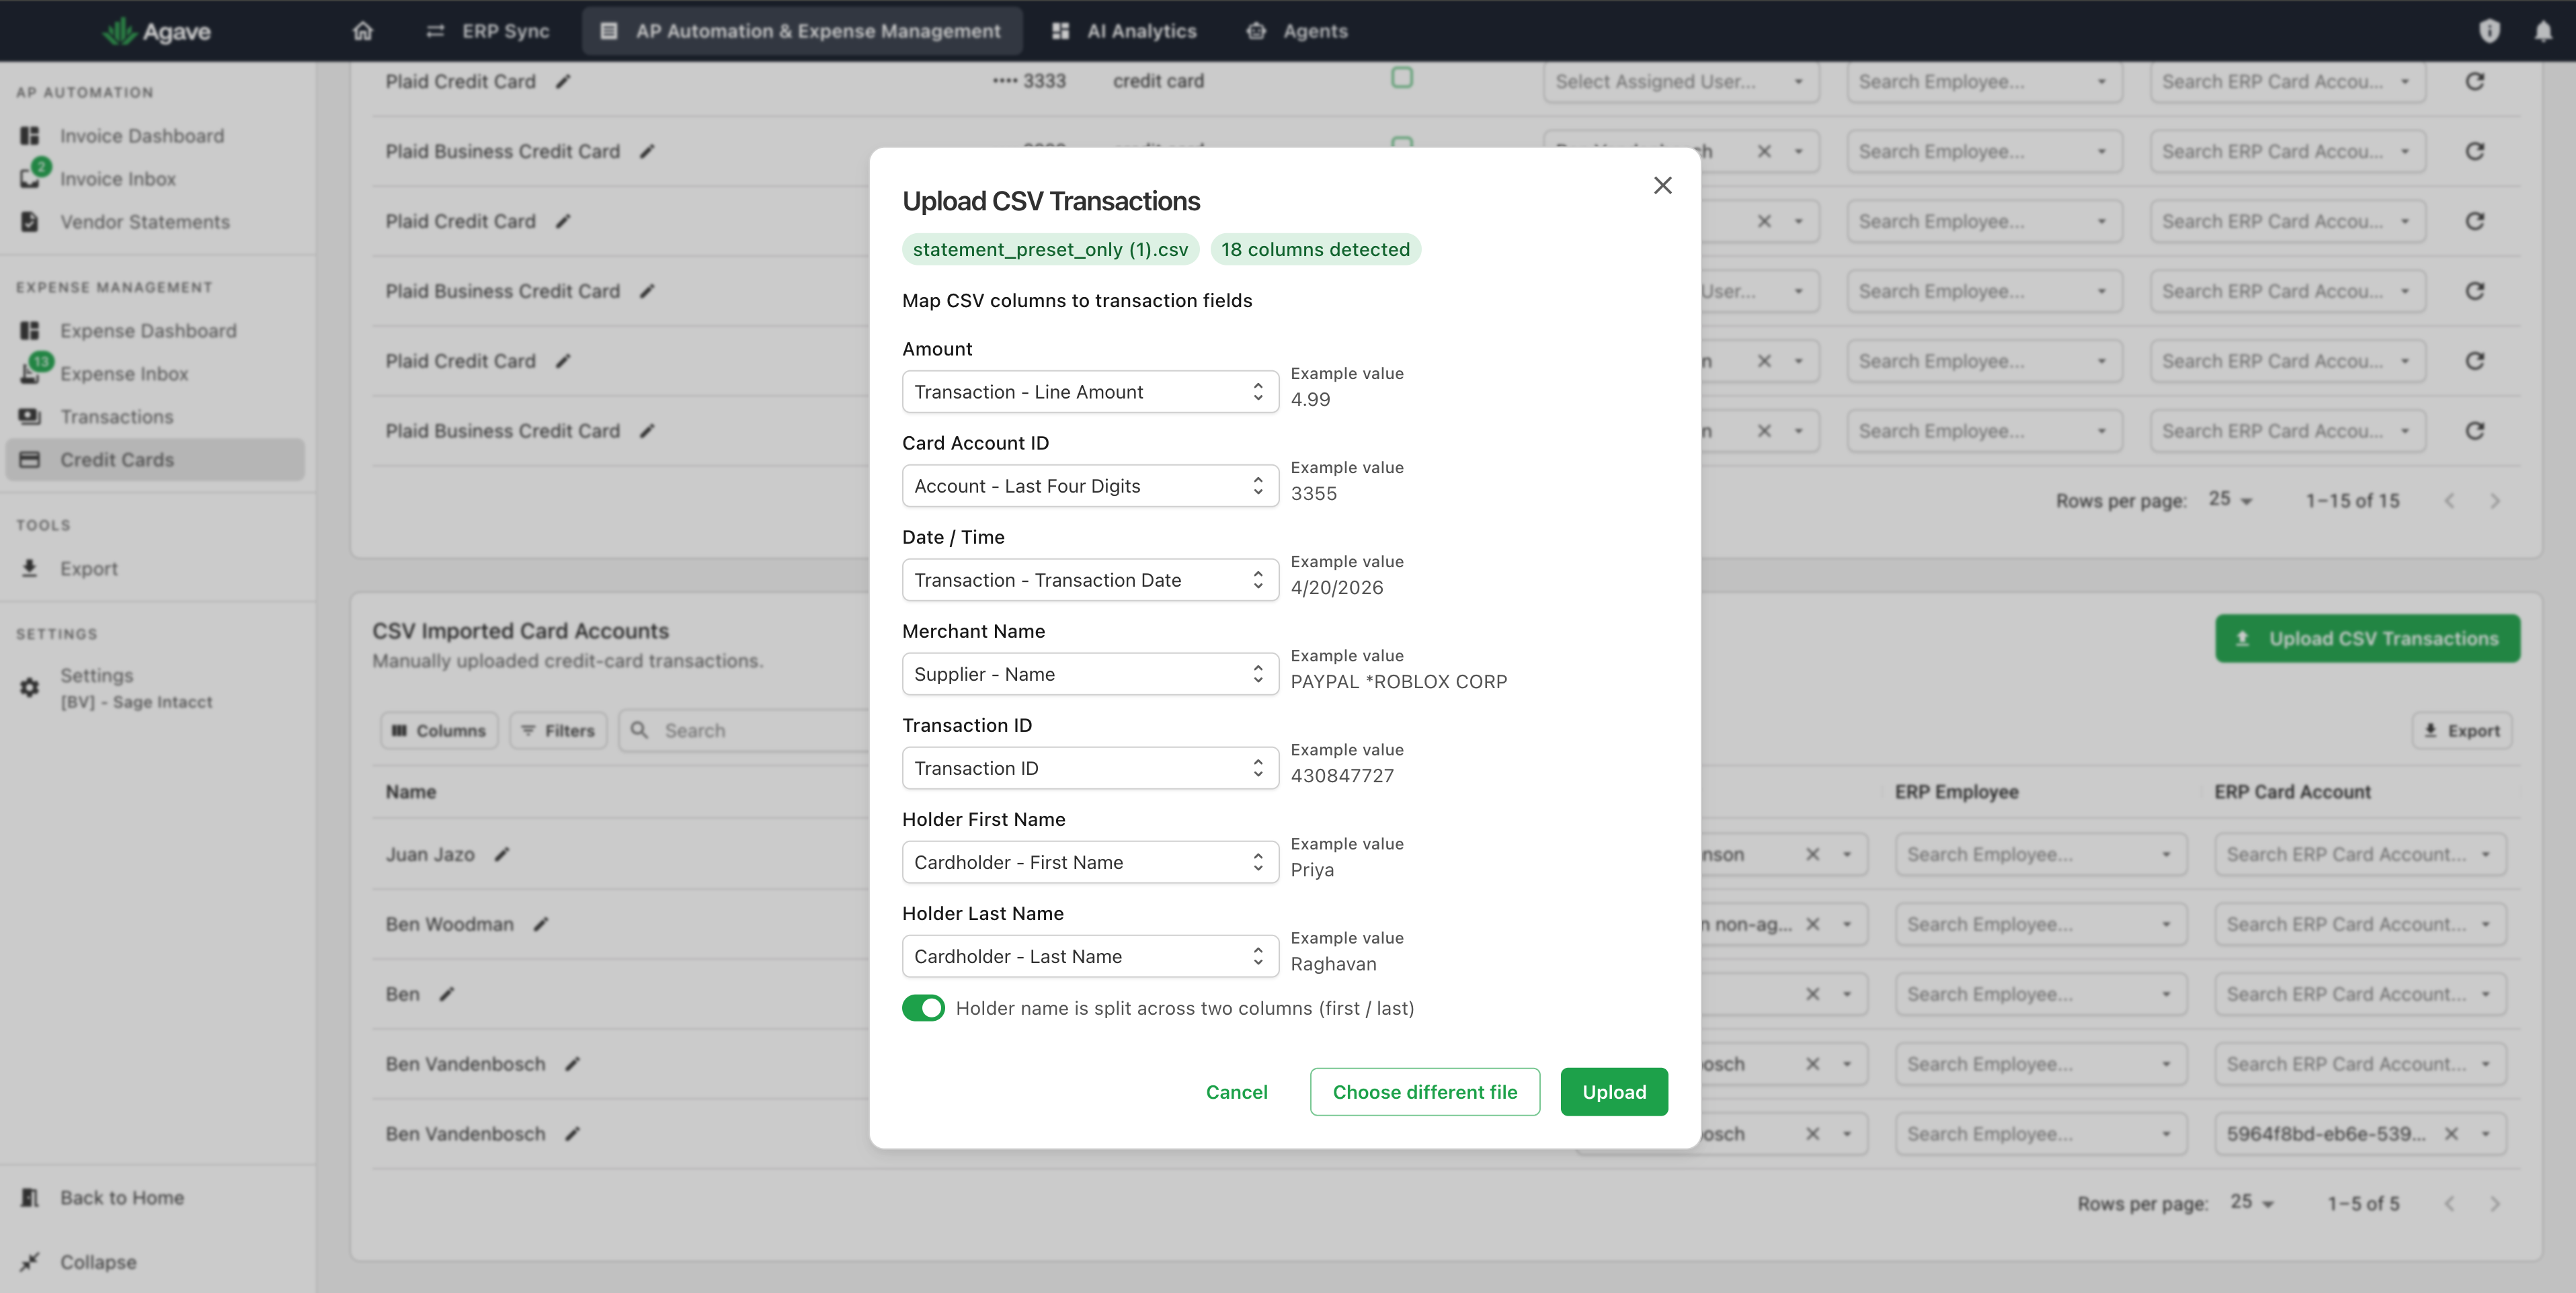The image size is (2576, 1293).
Task: Click the search magnifier icon in CSV accounts table
Action: click(x=640, y=730)
